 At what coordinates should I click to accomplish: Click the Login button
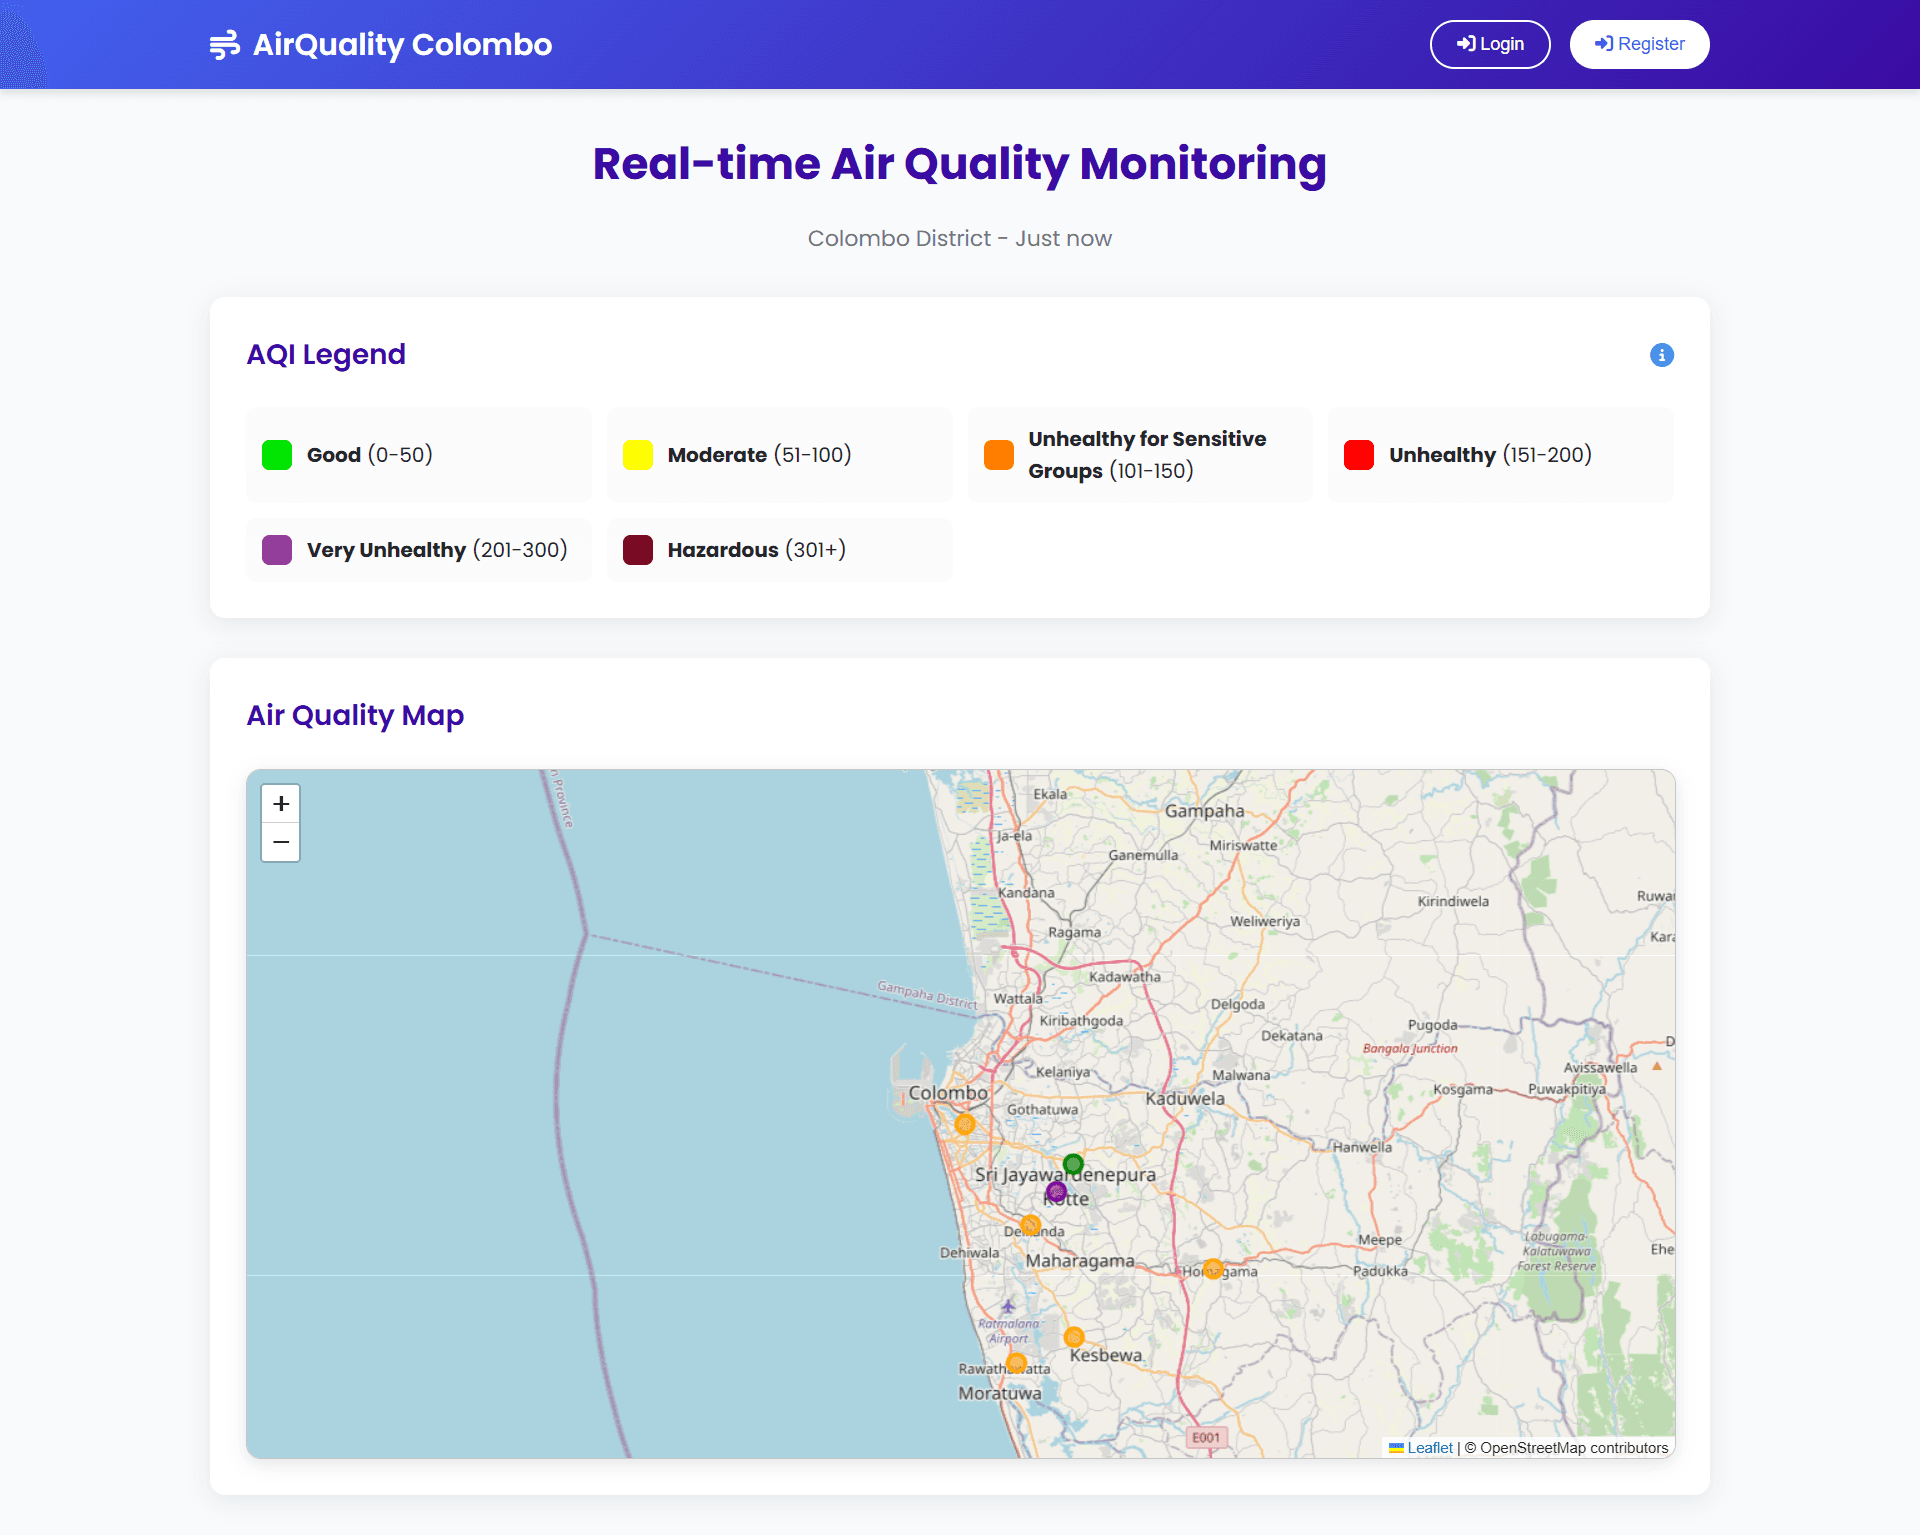1490,44
